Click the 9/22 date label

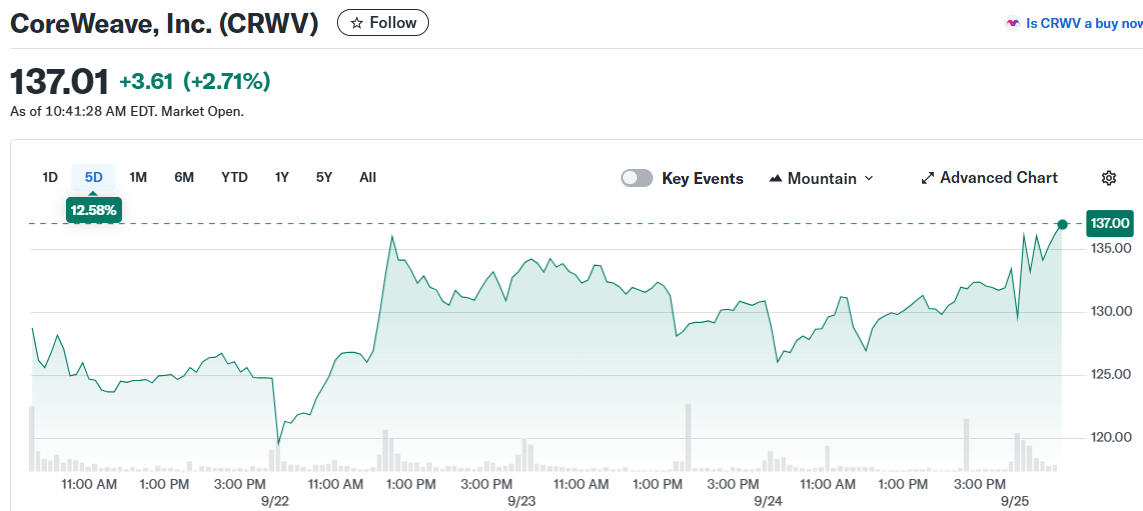coord(276,502)
